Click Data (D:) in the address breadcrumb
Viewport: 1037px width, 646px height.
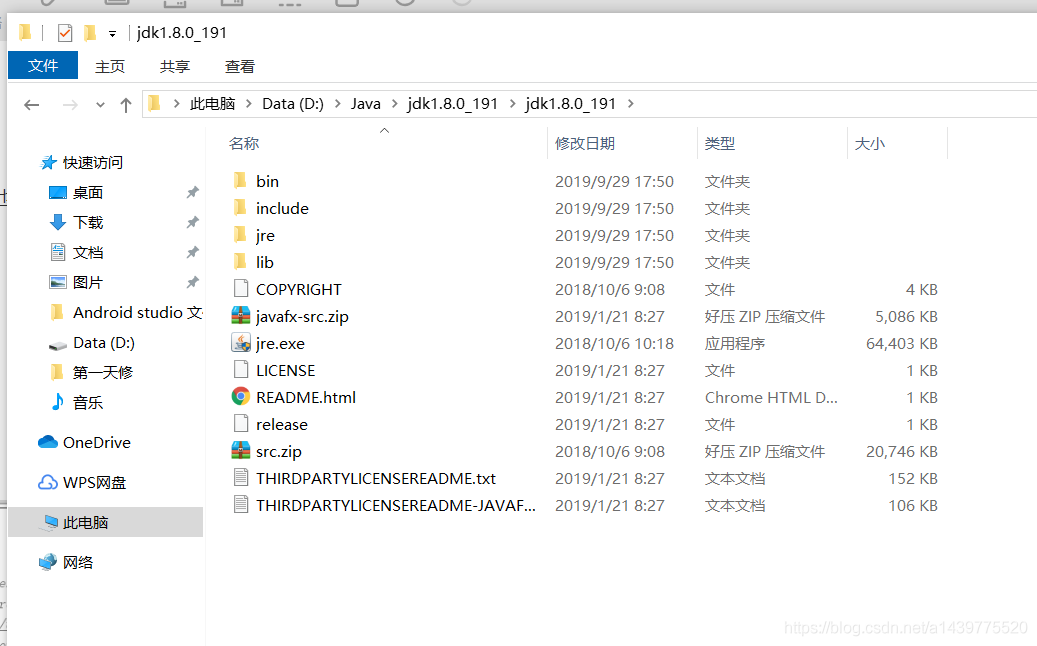coord(293,104)
